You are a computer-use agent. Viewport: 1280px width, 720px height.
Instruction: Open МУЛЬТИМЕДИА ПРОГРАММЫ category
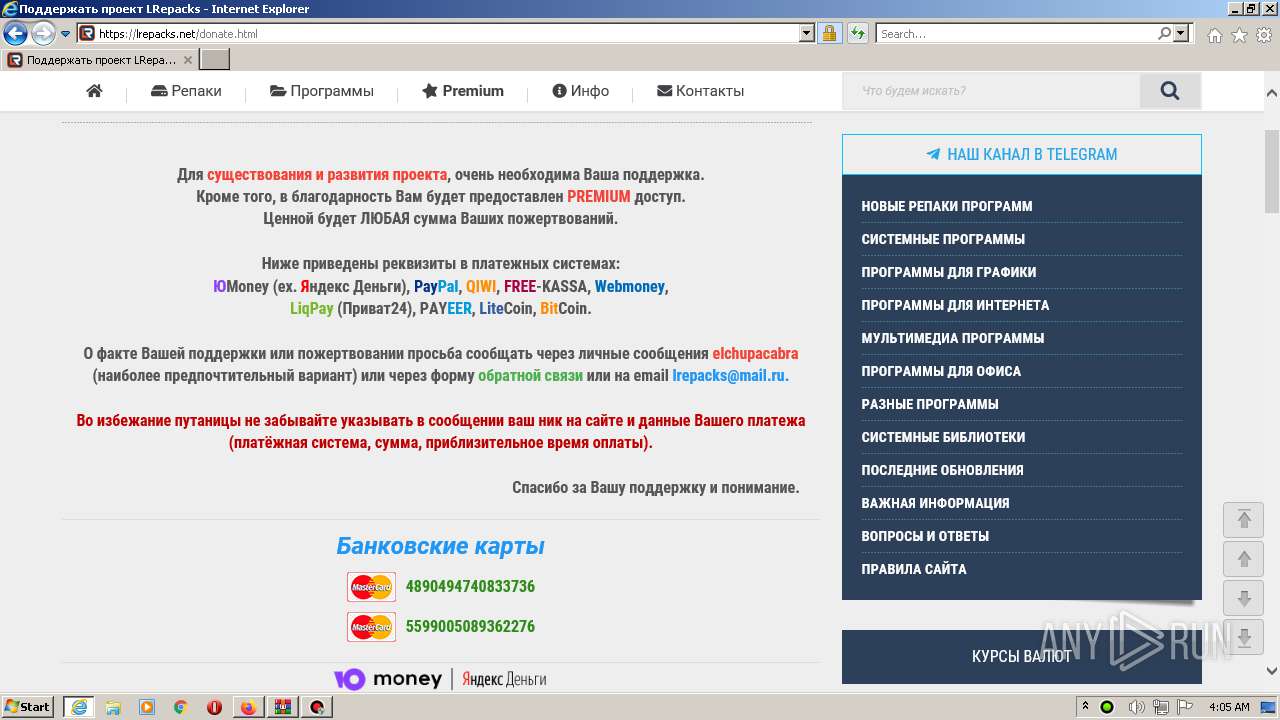pyautogui.click(x=953, y=338)
